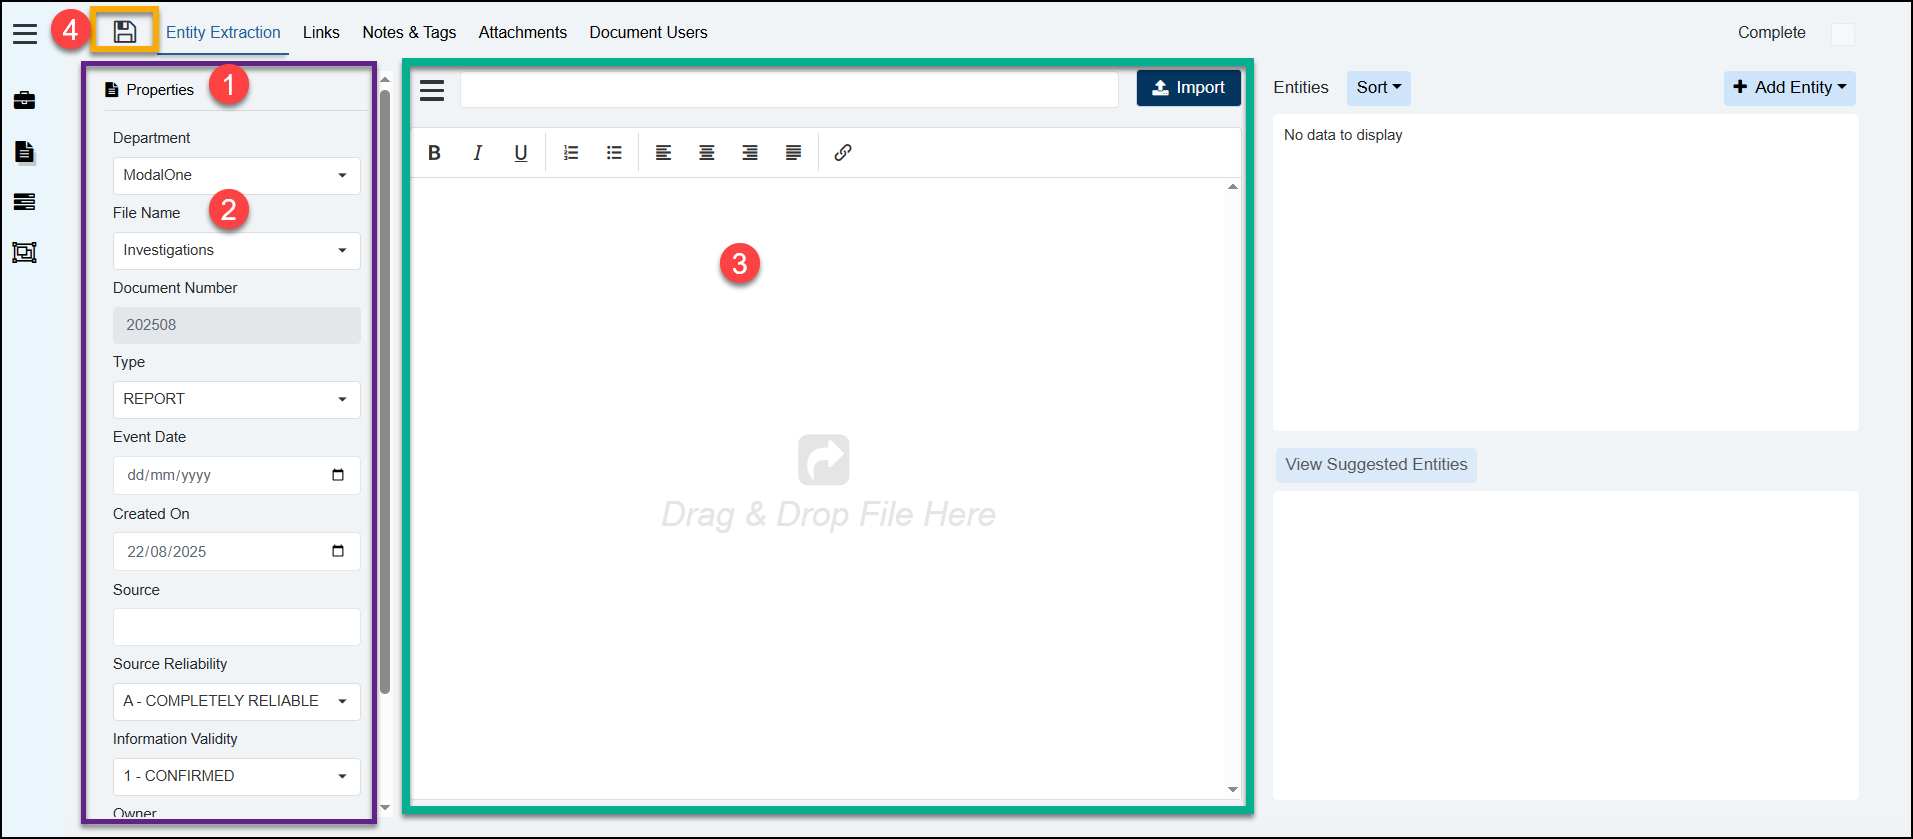Apply italic formatting to text
The height and width of the screenshot is (839, 1913).
tap(477, 153)
